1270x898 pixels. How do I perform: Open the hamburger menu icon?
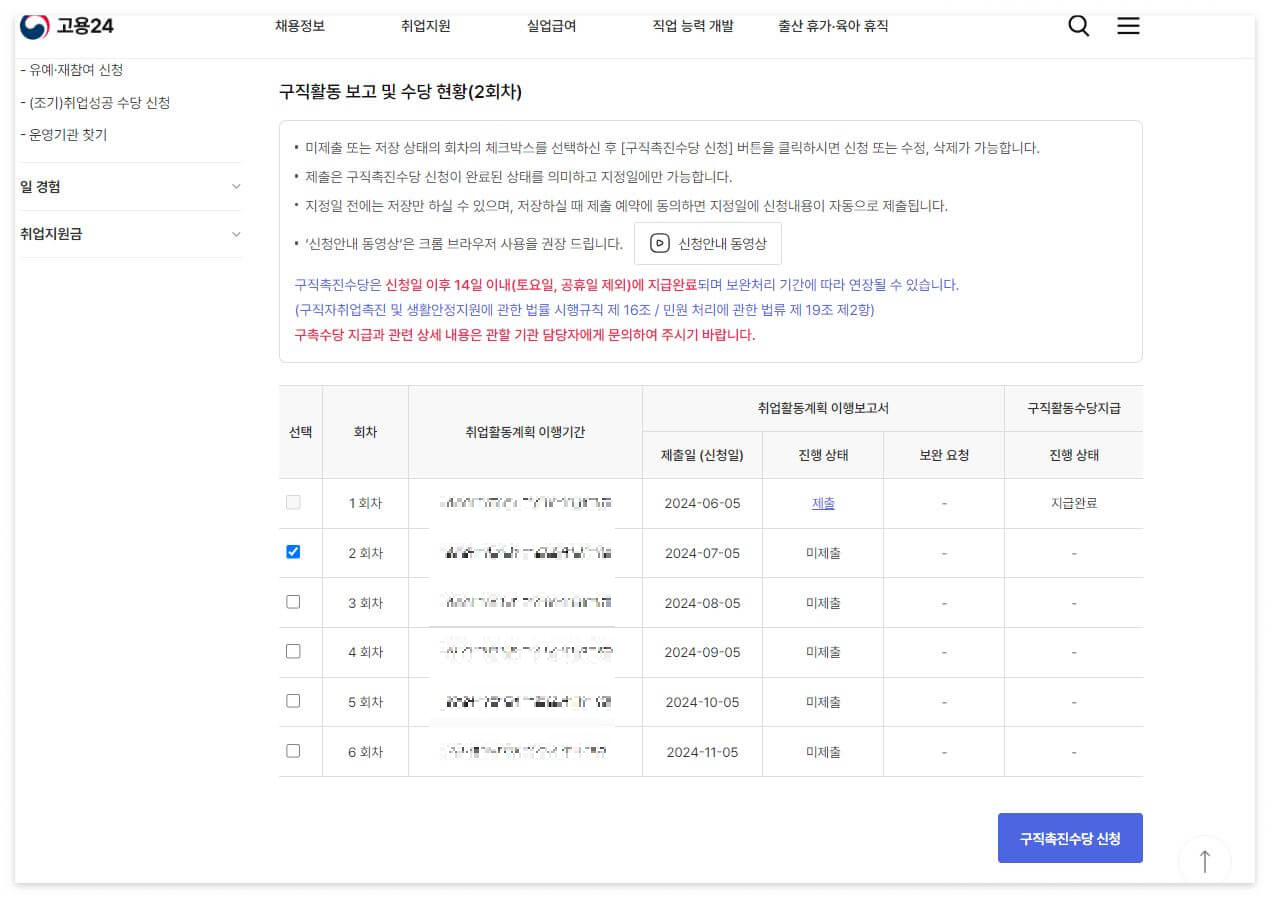click(x=1128, y=26)
